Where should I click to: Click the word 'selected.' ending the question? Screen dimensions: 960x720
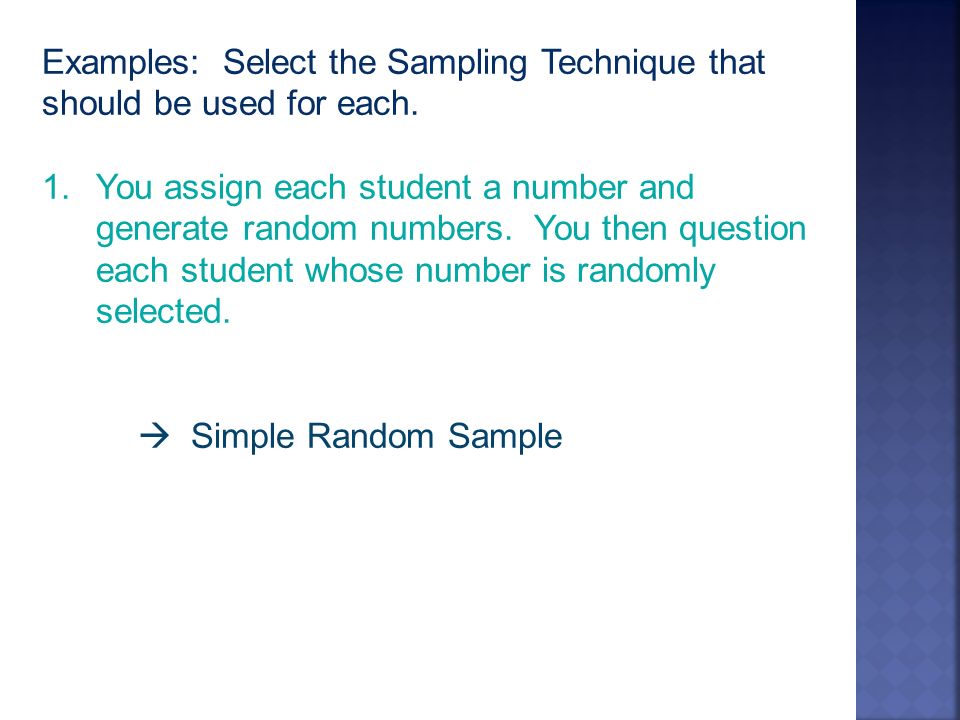coord(163,312)
